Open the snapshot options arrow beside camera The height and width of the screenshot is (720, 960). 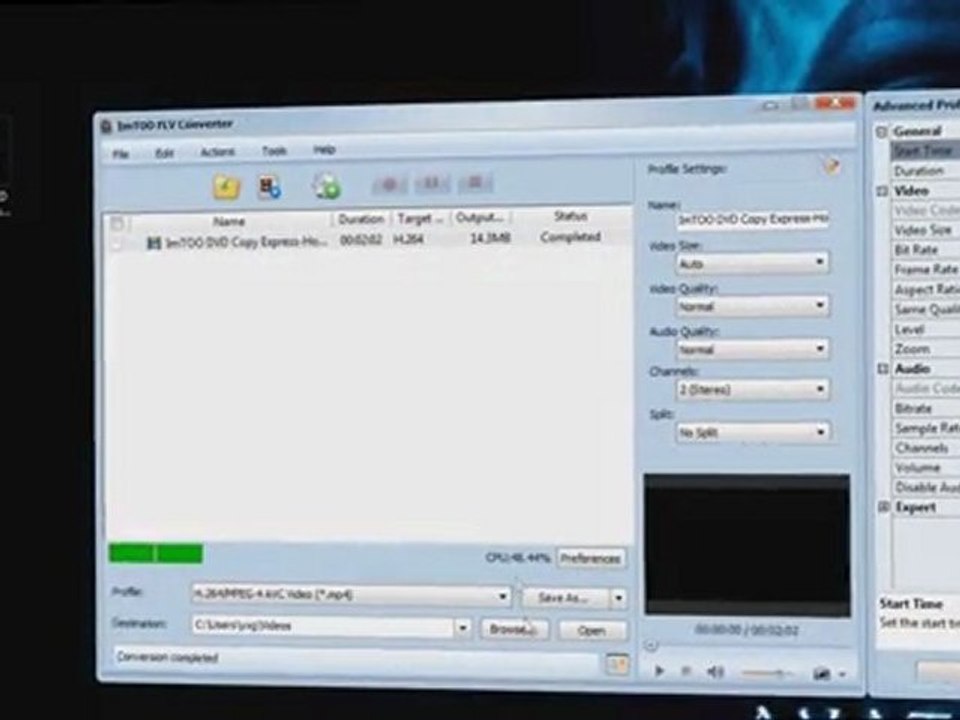pyautogui.click(x=842, y=675)
